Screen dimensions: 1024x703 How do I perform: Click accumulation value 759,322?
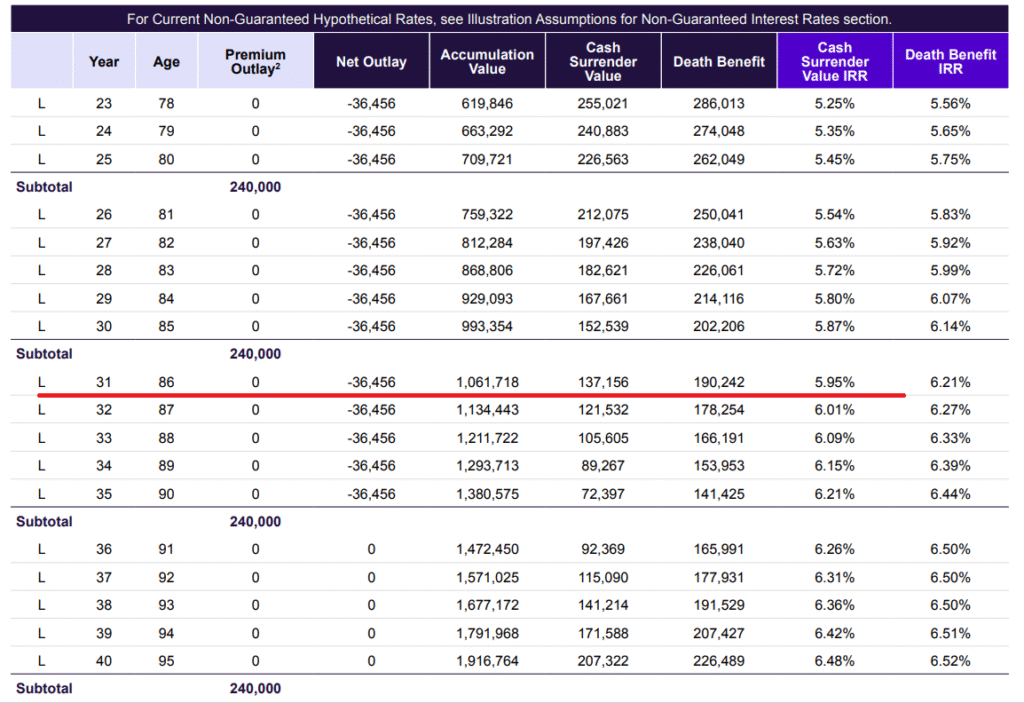[x=487, y=214]
